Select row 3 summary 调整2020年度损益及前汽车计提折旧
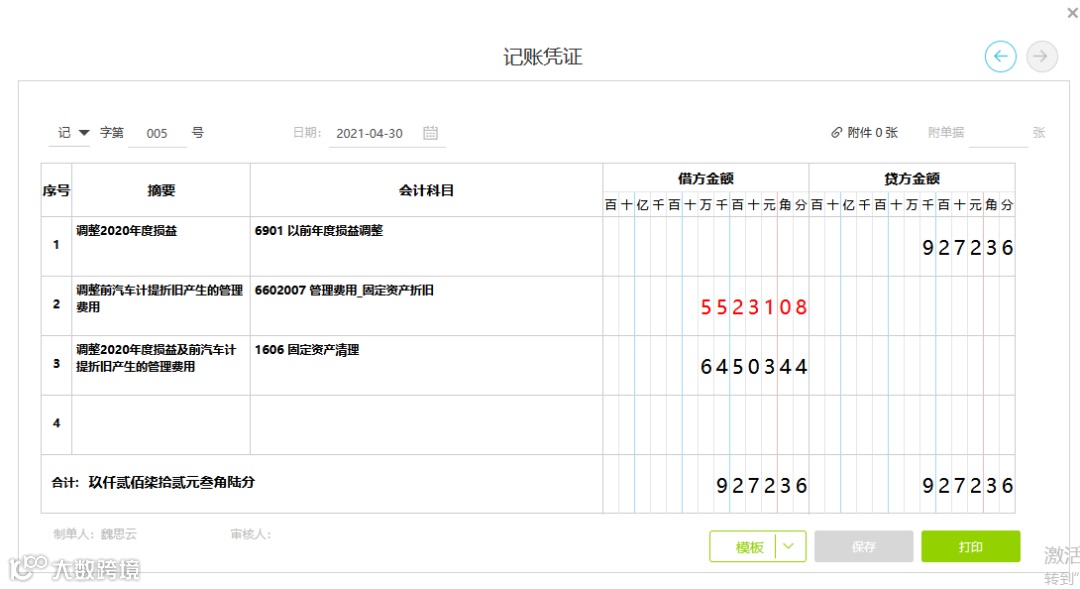The height and width of the screenshot is (589, 1080). click(156, 358)
